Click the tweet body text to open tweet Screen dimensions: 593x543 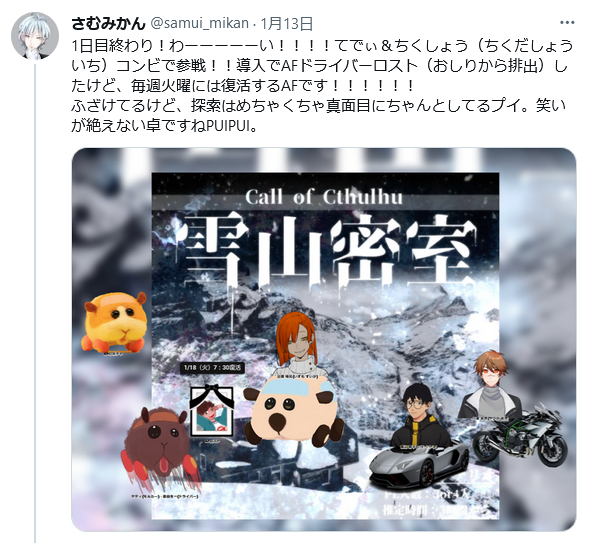point(321,86)
